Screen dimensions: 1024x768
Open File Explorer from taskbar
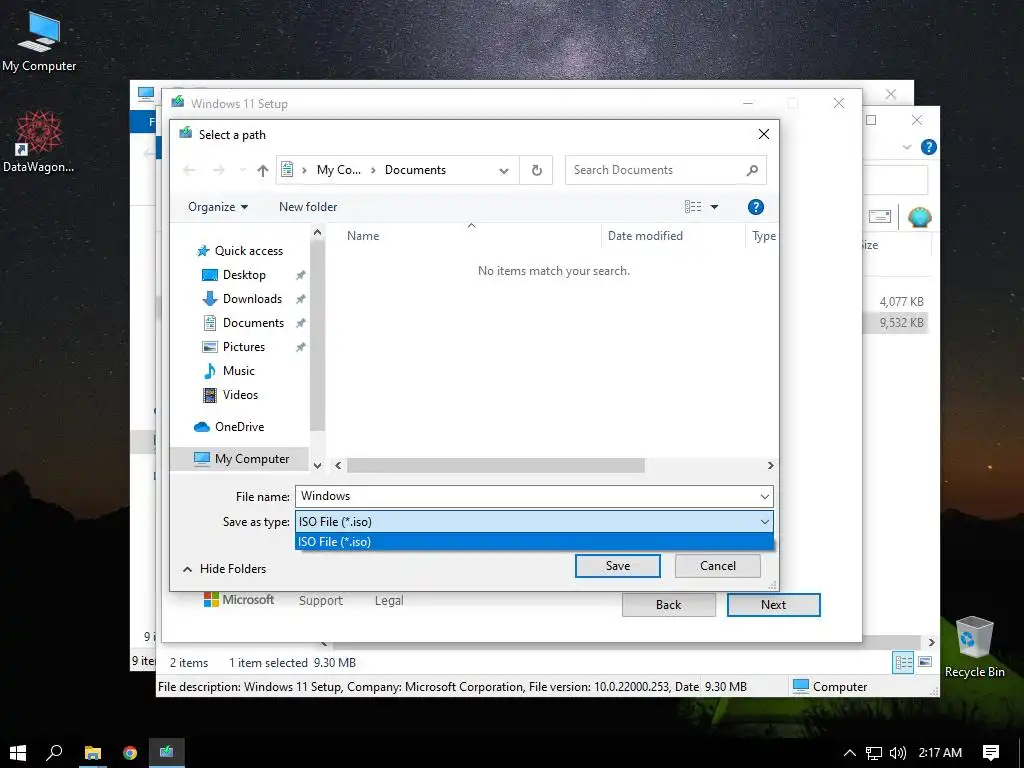pyautogui.click(x=93, y=752)
